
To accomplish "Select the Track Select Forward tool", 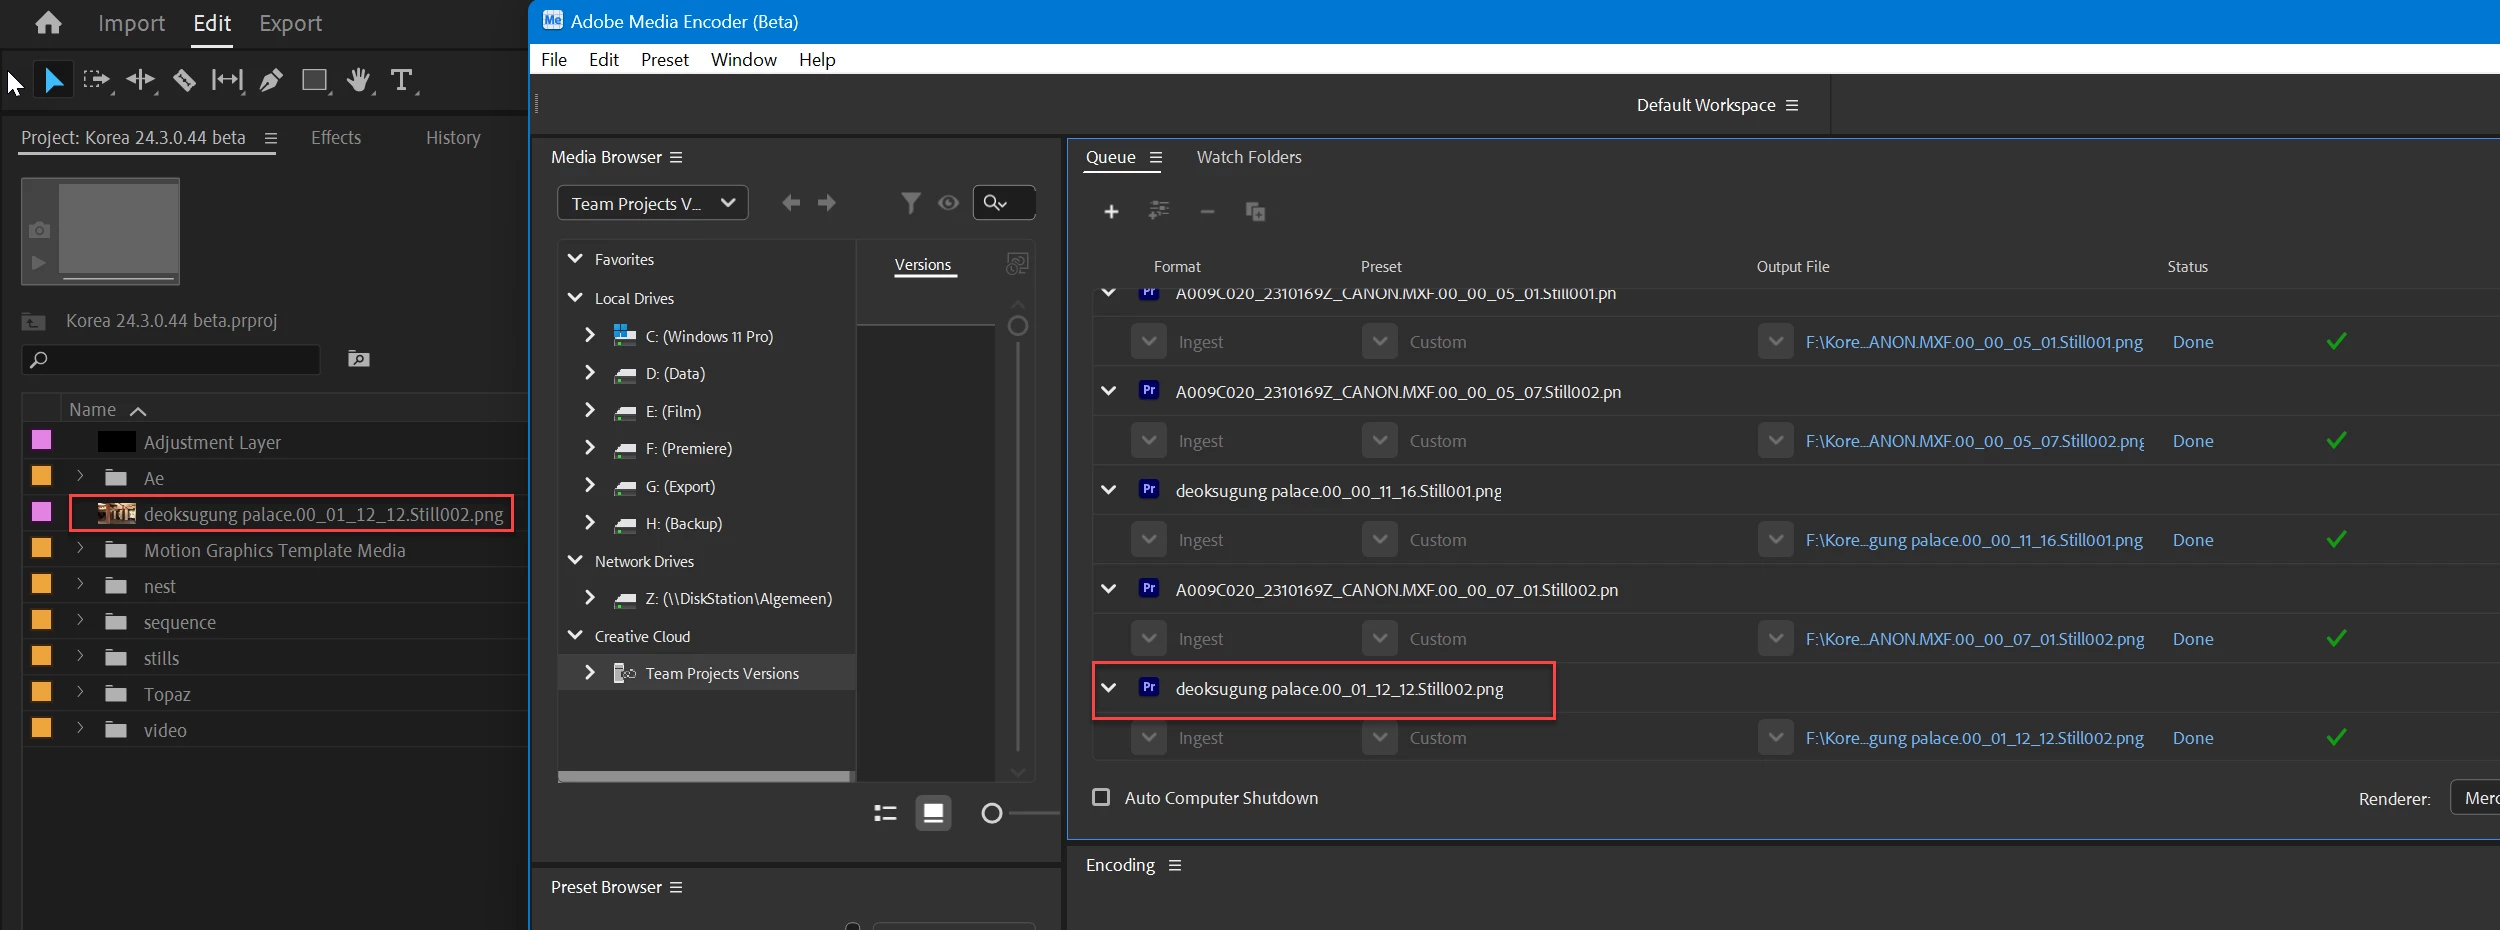I will [97, 80].
